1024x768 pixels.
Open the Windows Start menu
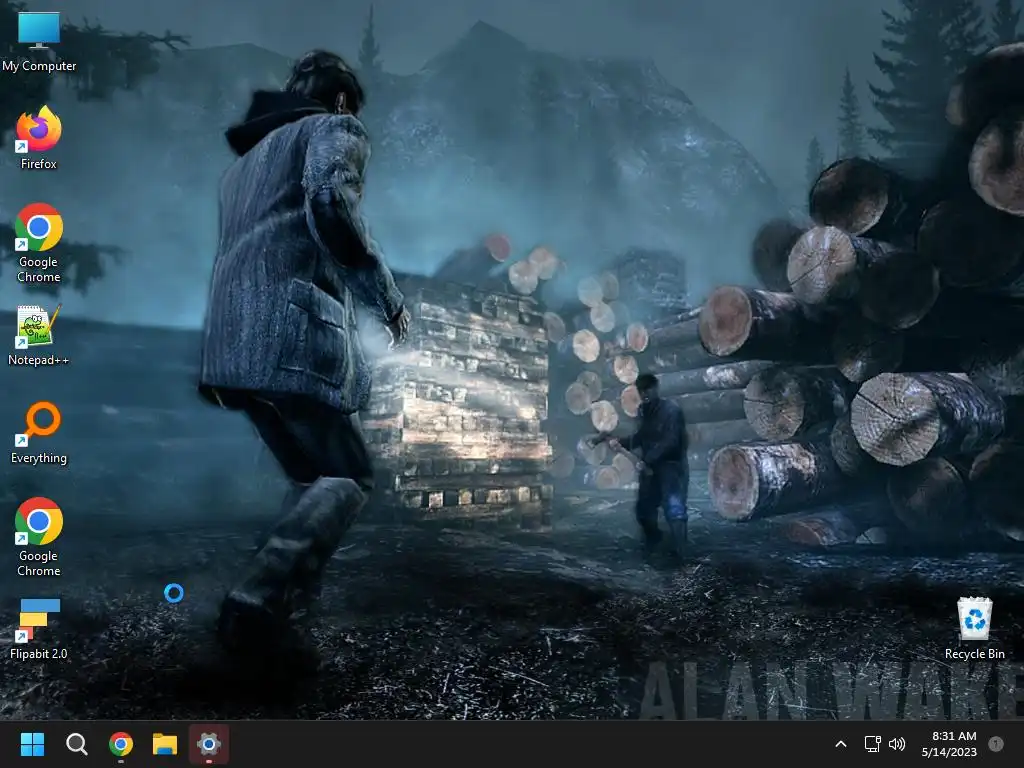pos(32,744)
